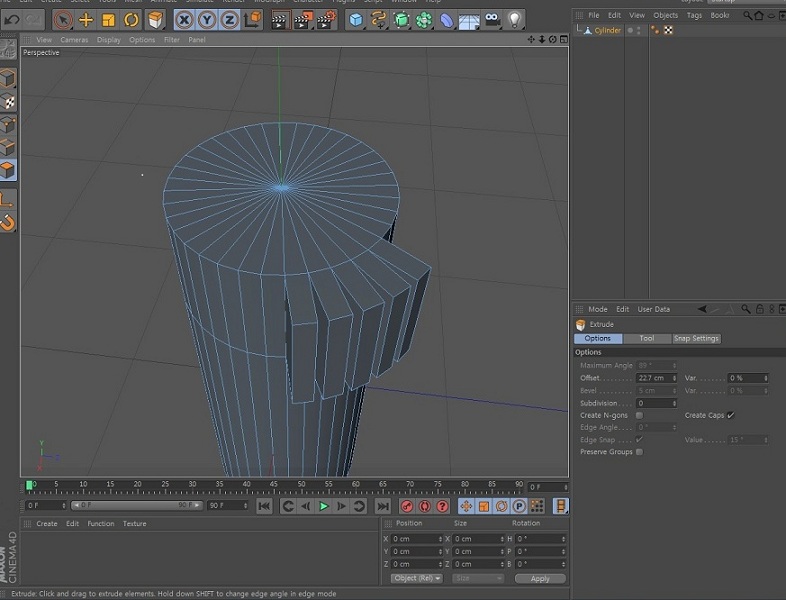
Task: Open the Tags menu in Object Manager
Action: tap(694, 16)
